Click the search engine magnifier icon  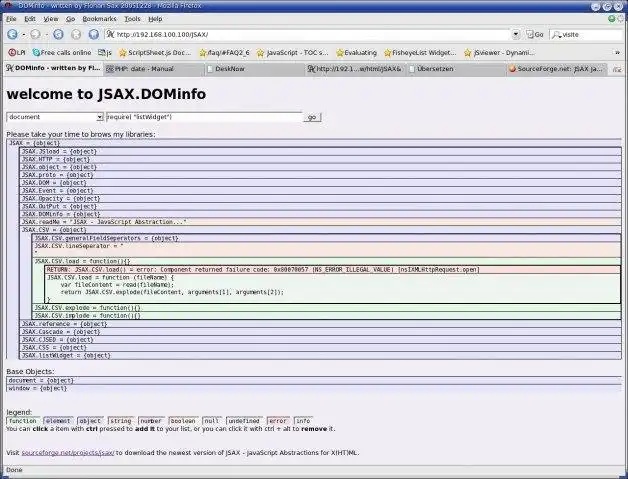click(x=556, y=35)
